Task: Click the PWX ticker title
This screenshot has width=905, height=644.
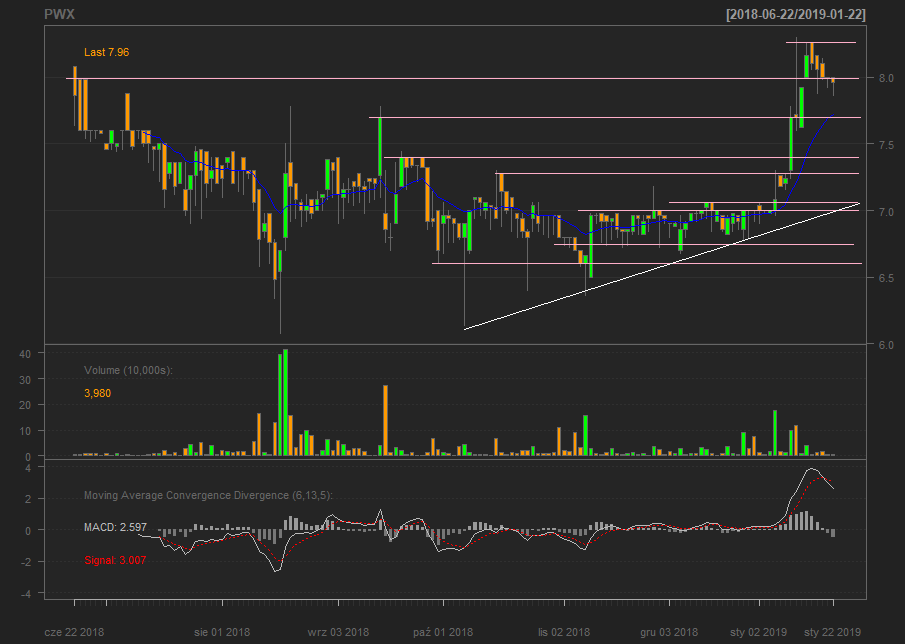Action: pos(59,14)
